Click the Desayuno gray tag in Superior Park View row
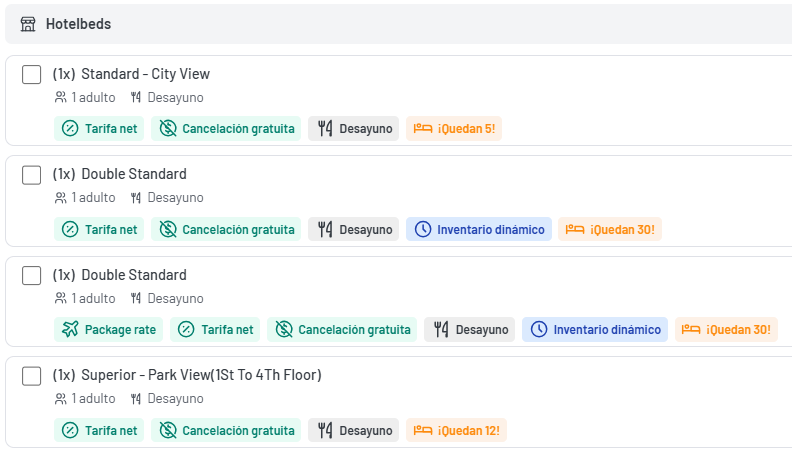 [x=354, y=430]
